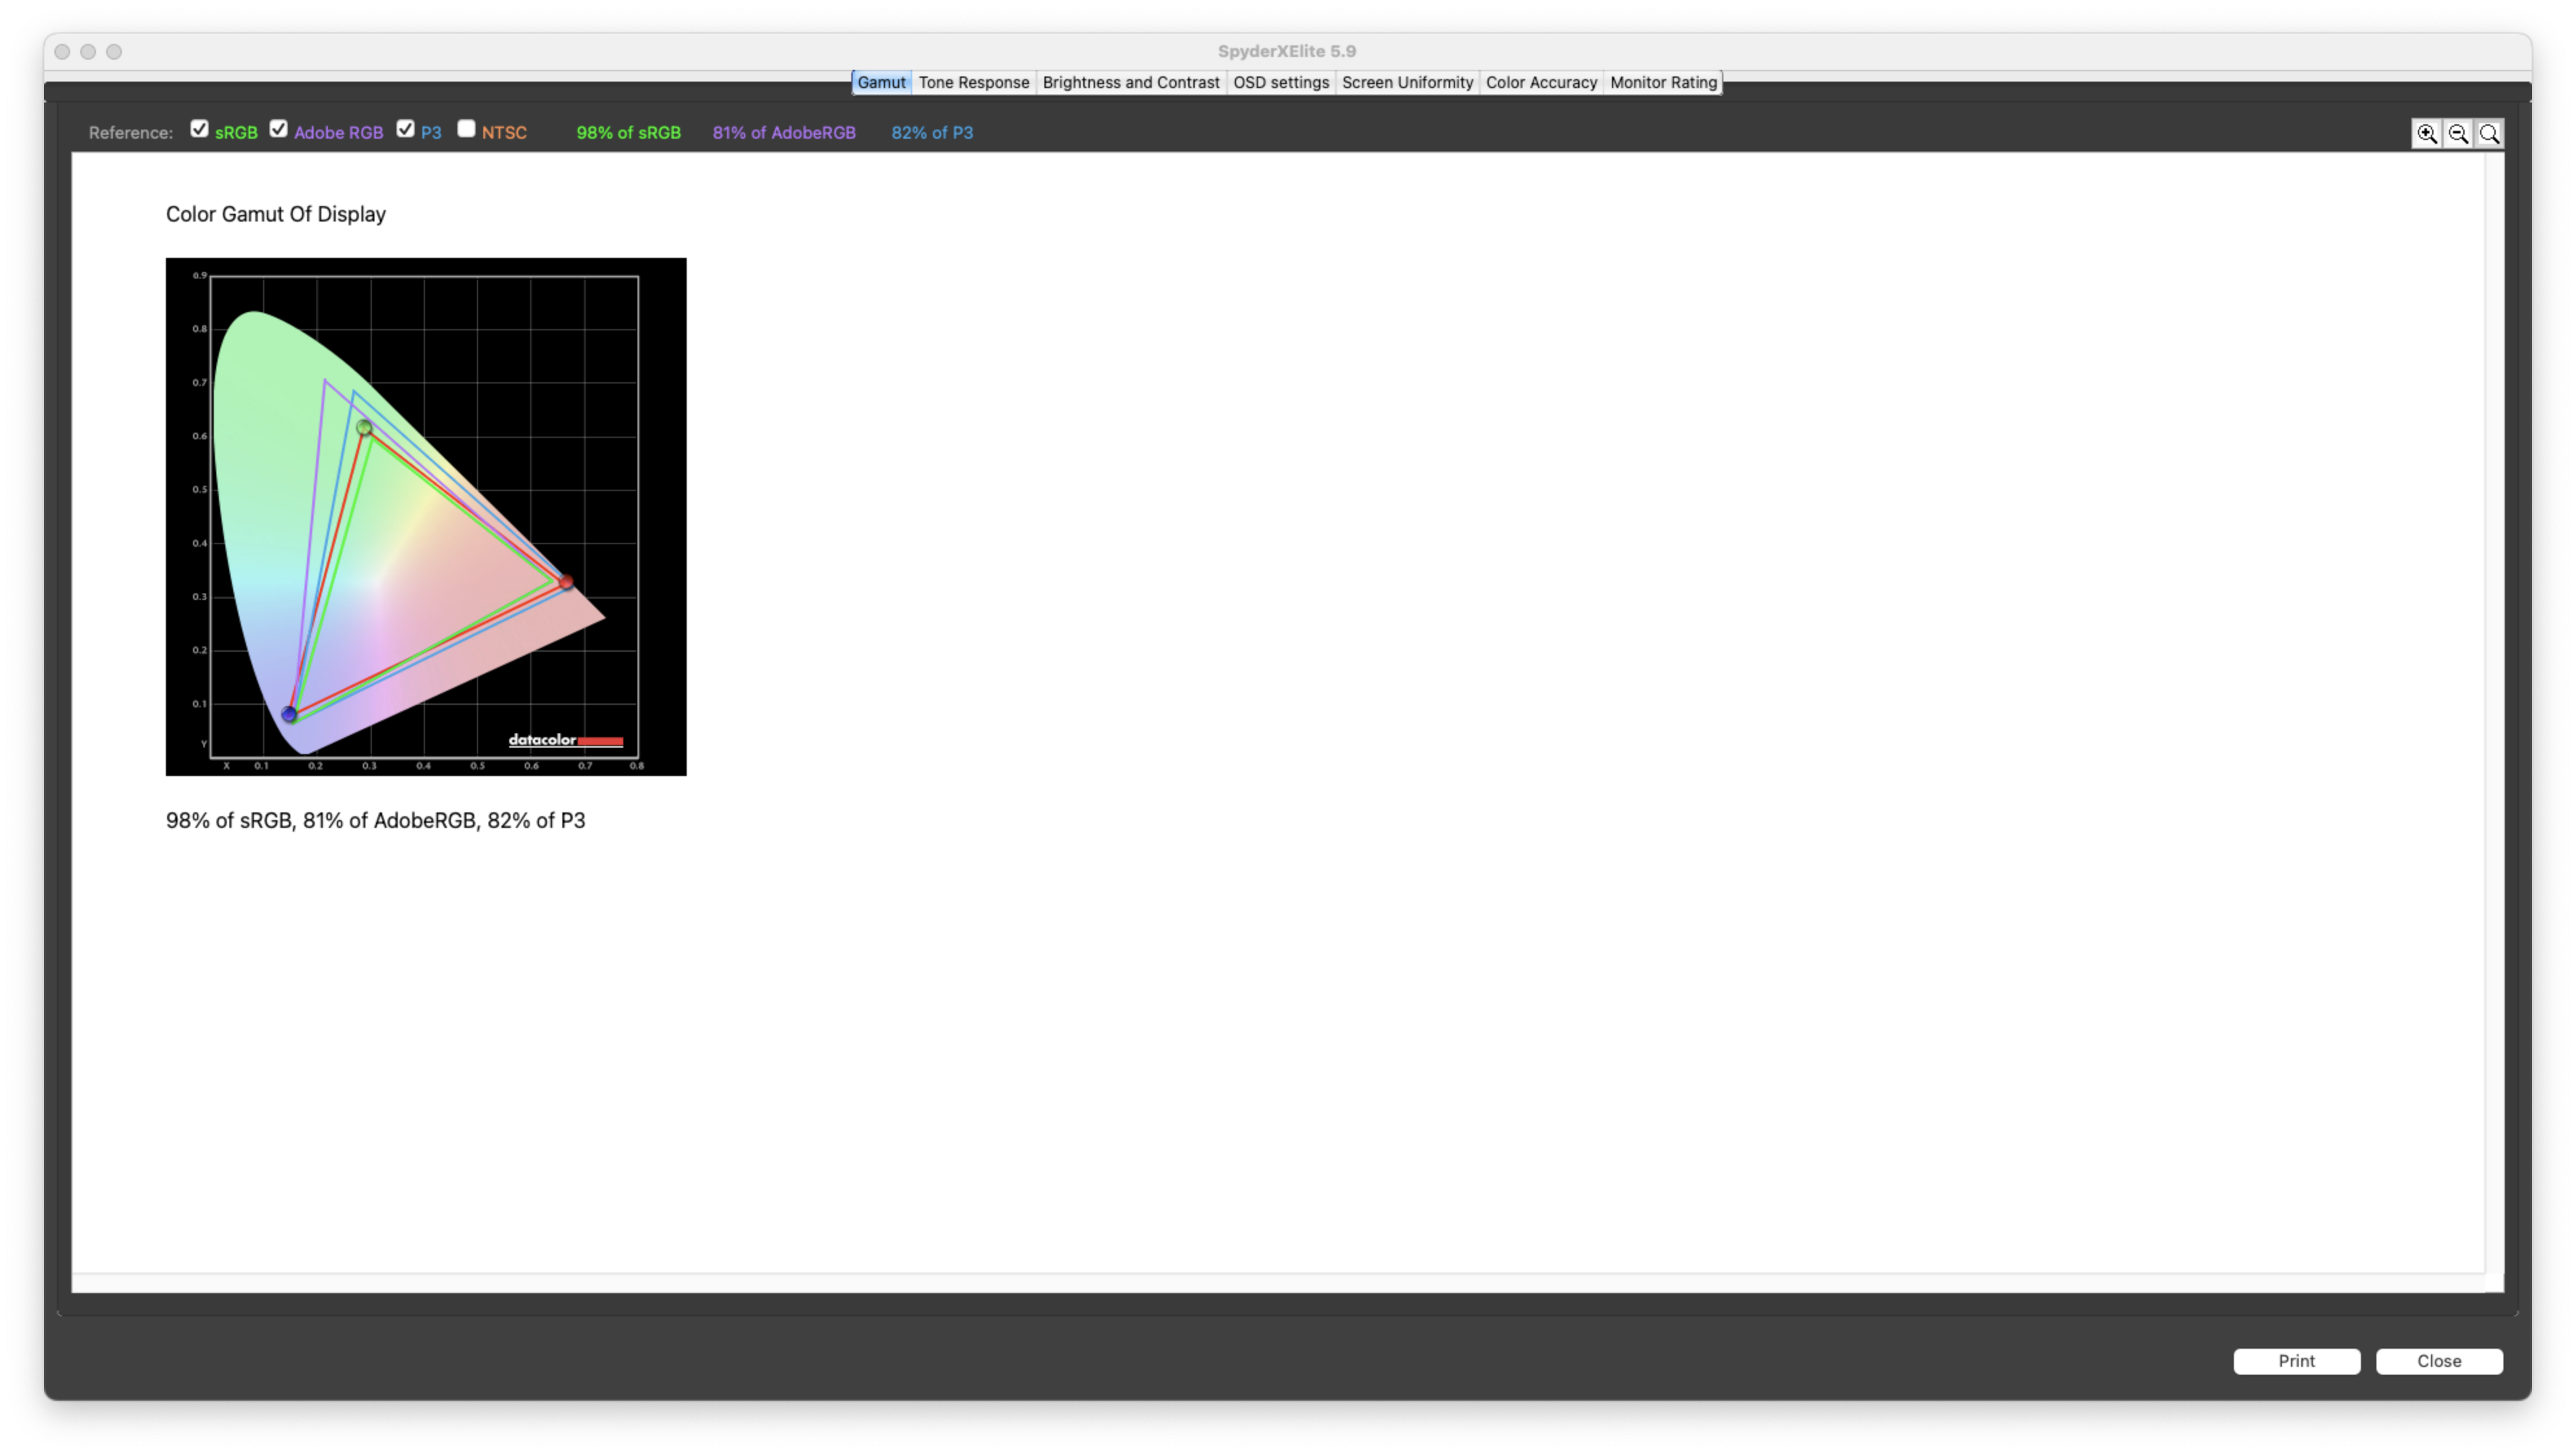This screenshot has width=2576, height=1455.
Task: Click the 82% of P3 label
Action: tap(932, 131)
